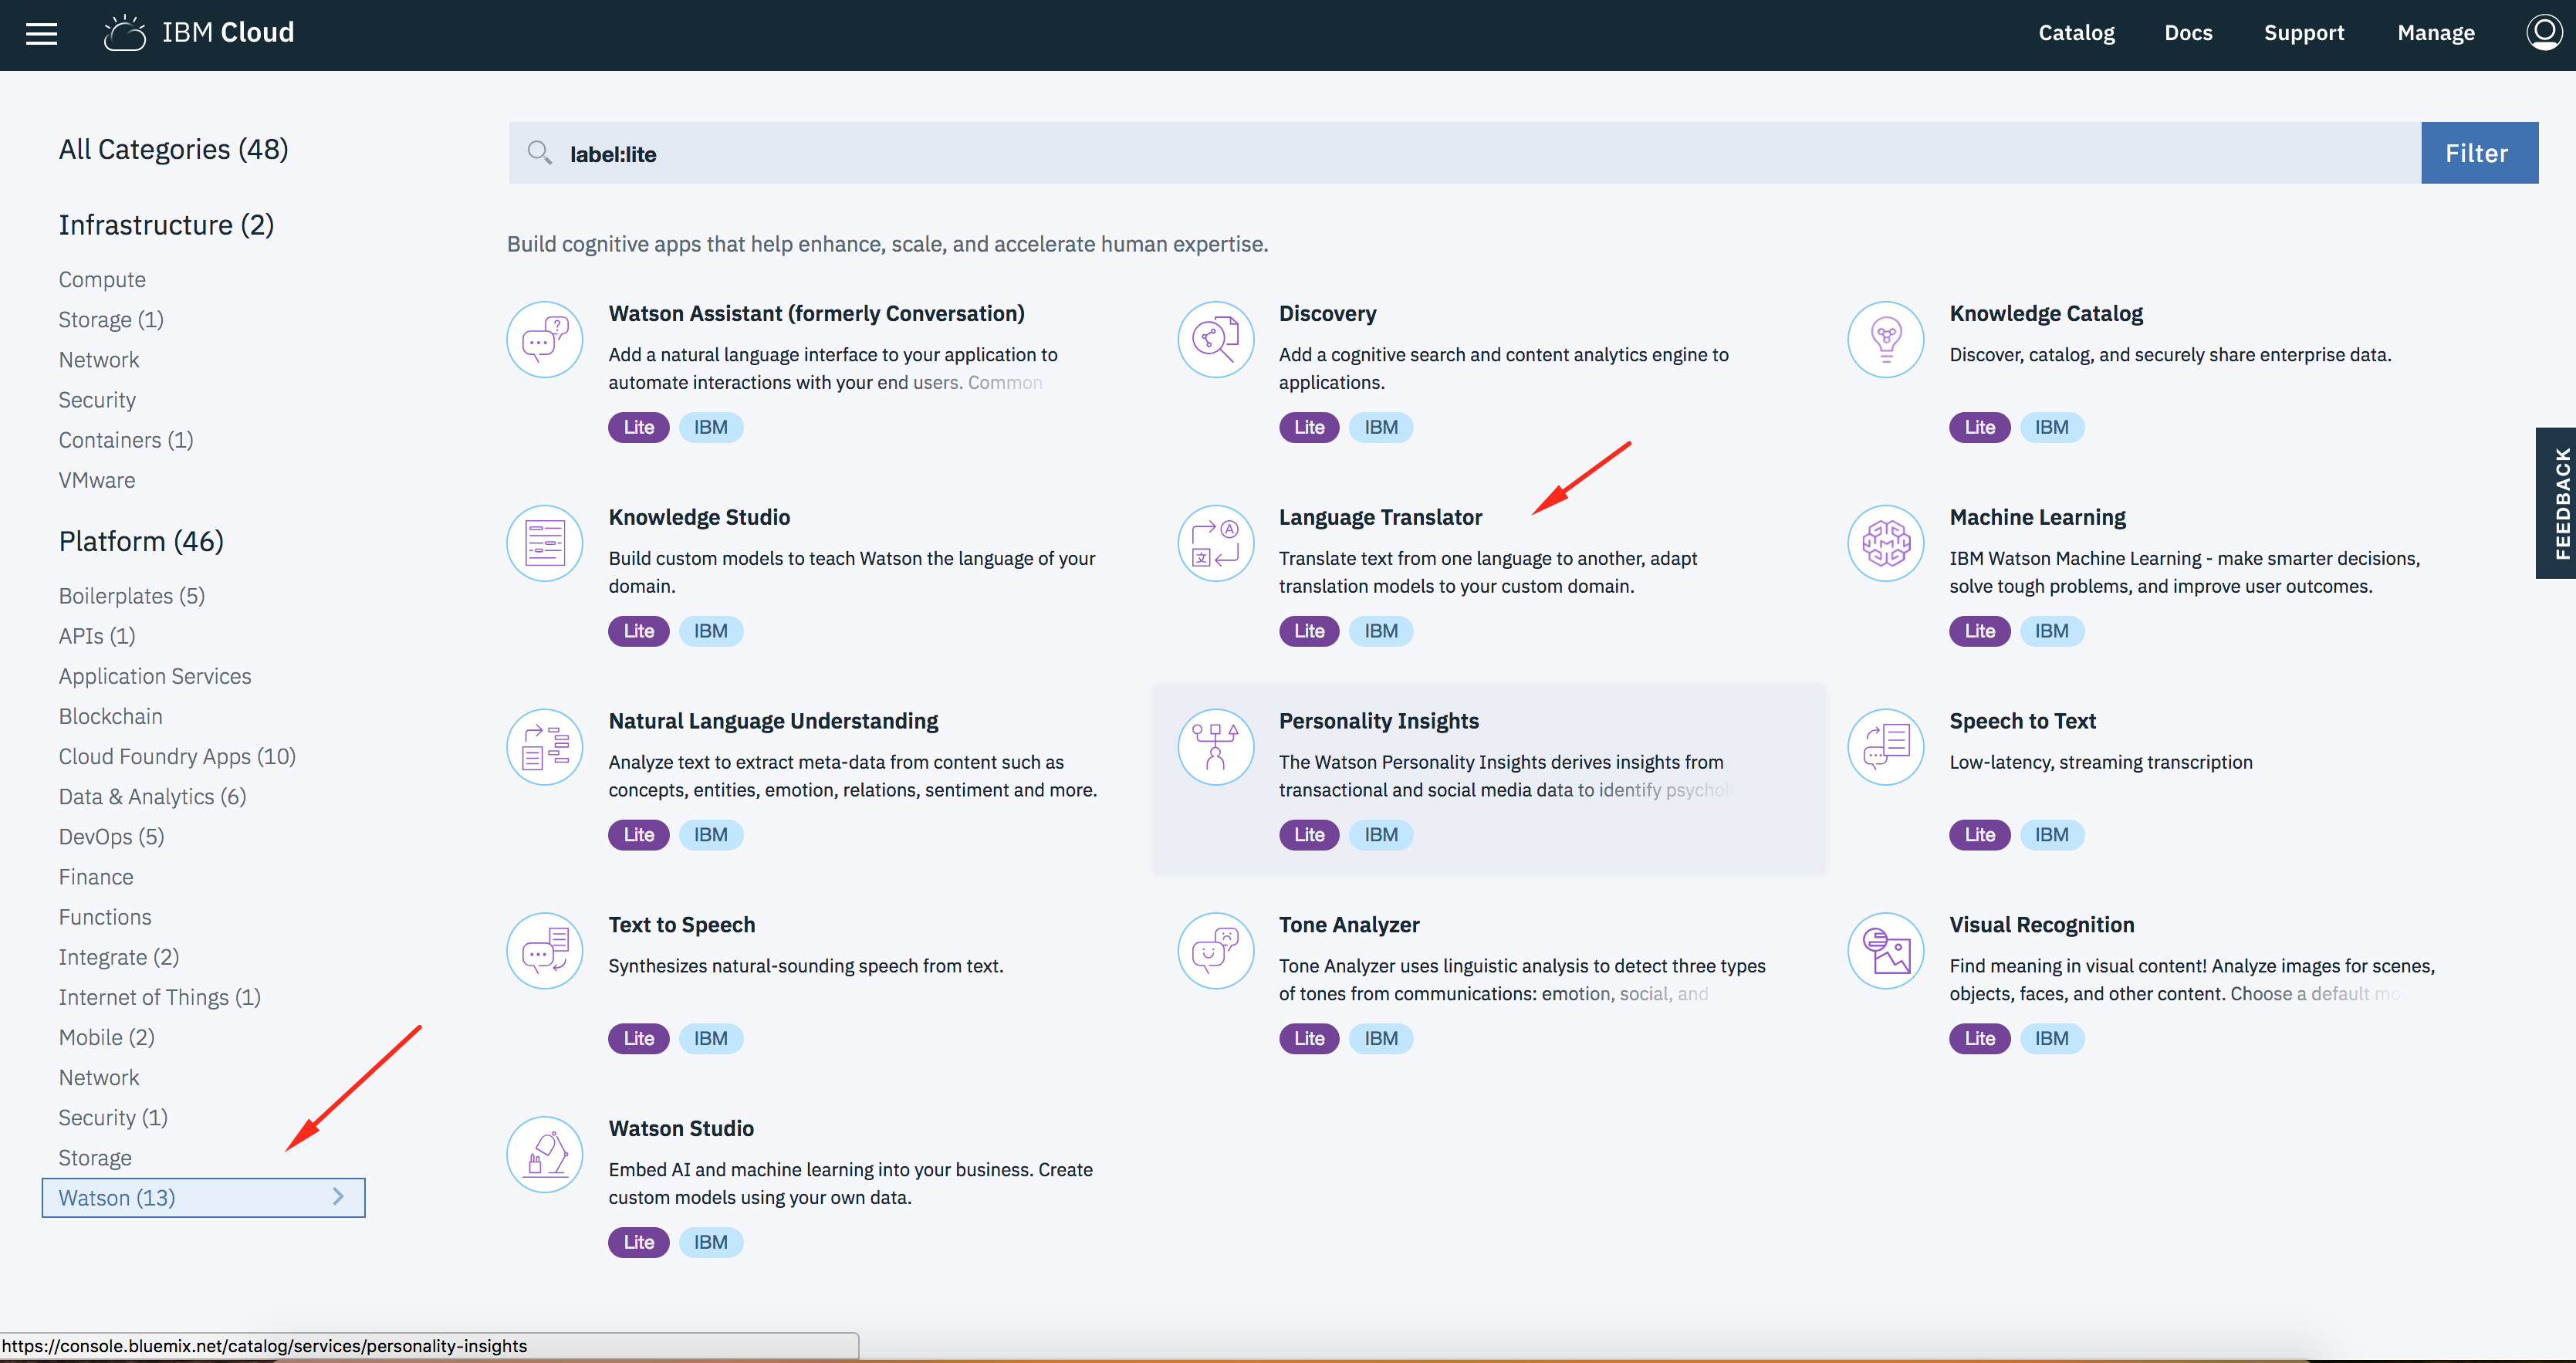Select the Watson (13) category
Image resolution: width=2576 pixels, height=1363 pixels.
pos(203,1197)
